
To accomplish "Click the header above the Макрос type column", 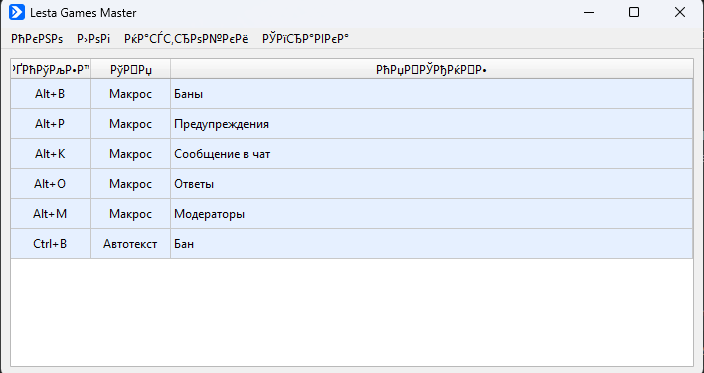I will [131, 70].
